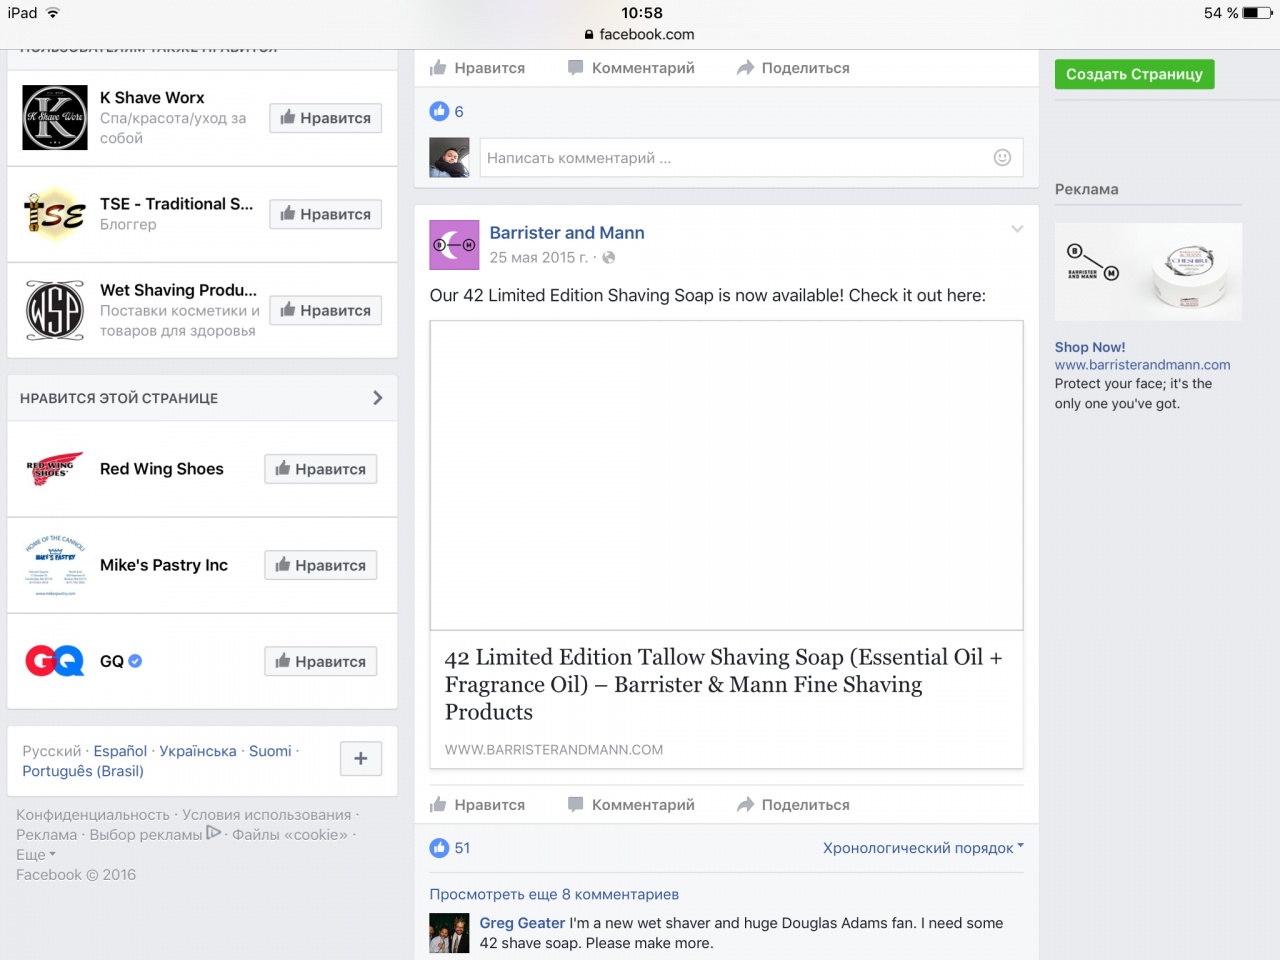The height and width of the screenshot is (960, 1280).
Task: Click empty link preview image area
Action: [x=726, y=475]
